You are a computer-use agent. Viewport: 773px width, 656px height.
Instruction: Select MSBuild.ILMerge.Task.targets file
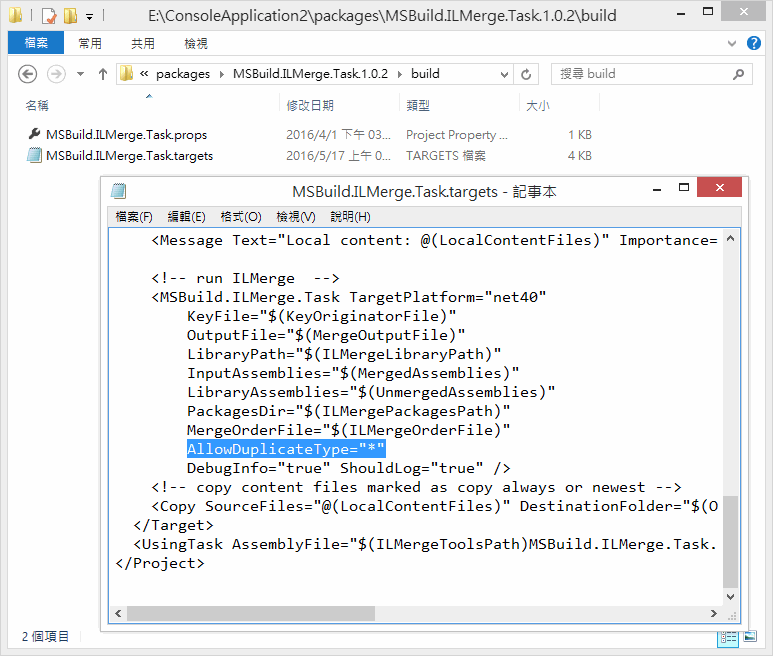click(130, 156)
